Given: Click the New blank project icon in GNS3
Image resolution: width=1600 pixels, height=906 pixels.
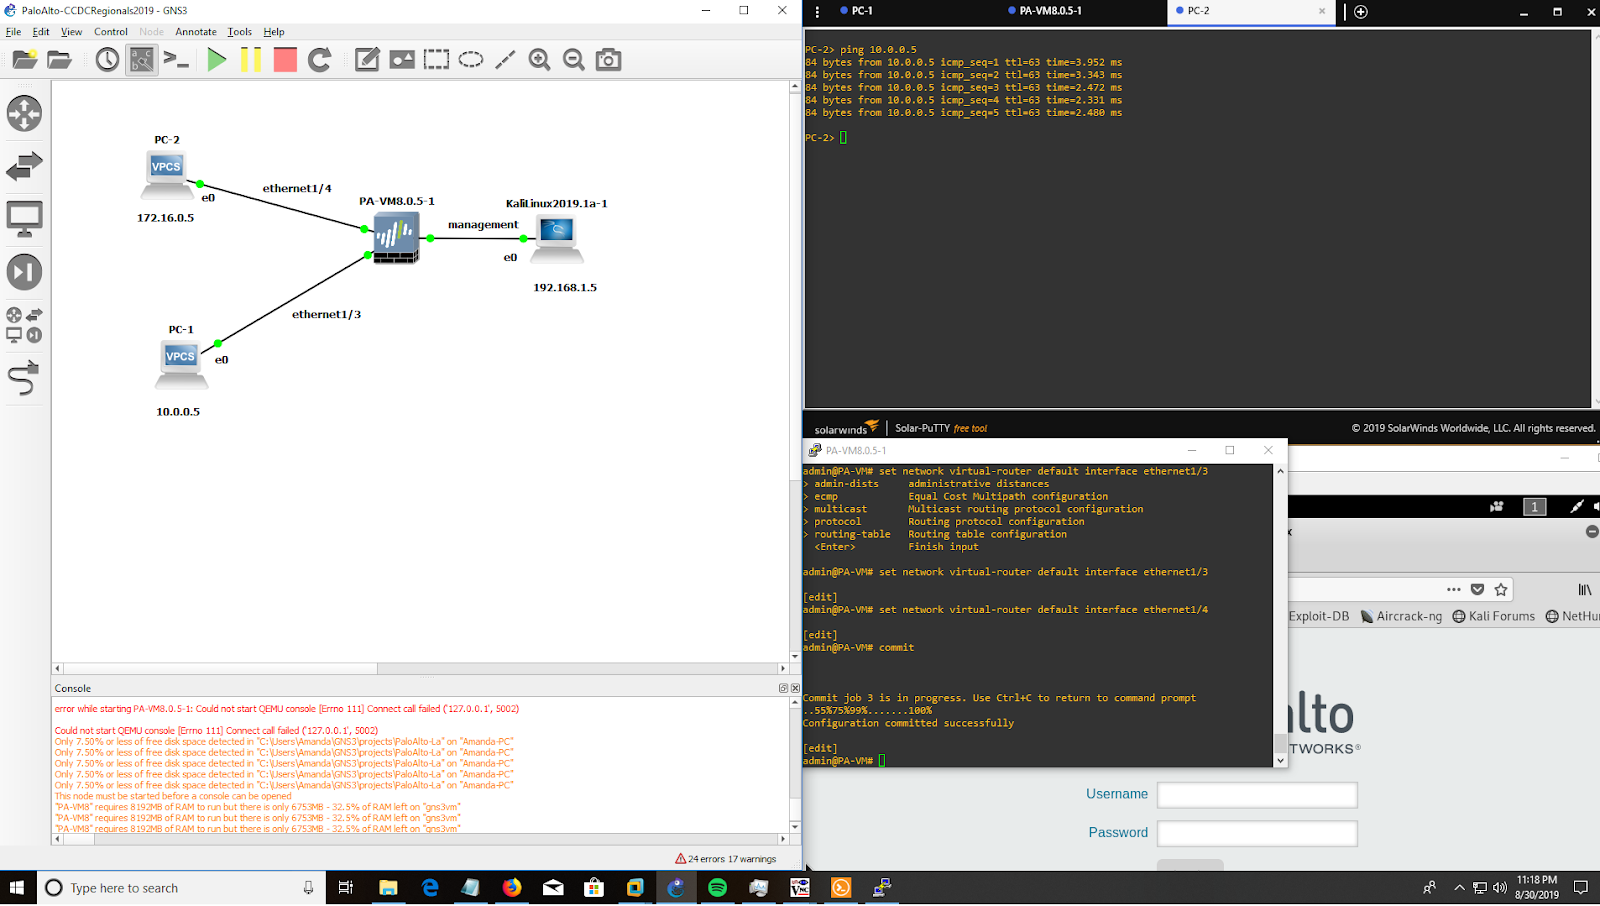Looking at the screenshot, I should 25,60.
